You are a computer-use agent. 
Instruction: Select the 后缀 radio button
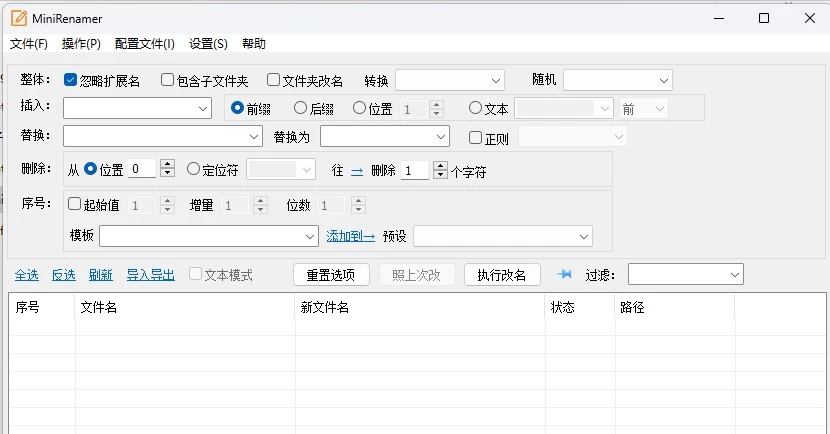[300, 108]
